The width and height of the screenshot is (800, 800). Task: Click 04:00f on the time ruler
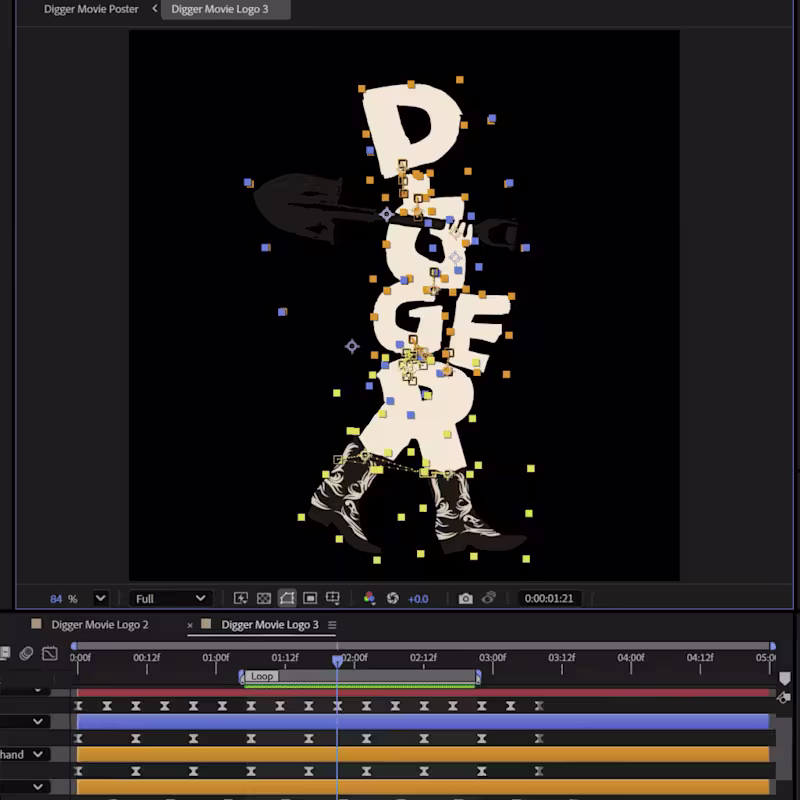(631, 657)
